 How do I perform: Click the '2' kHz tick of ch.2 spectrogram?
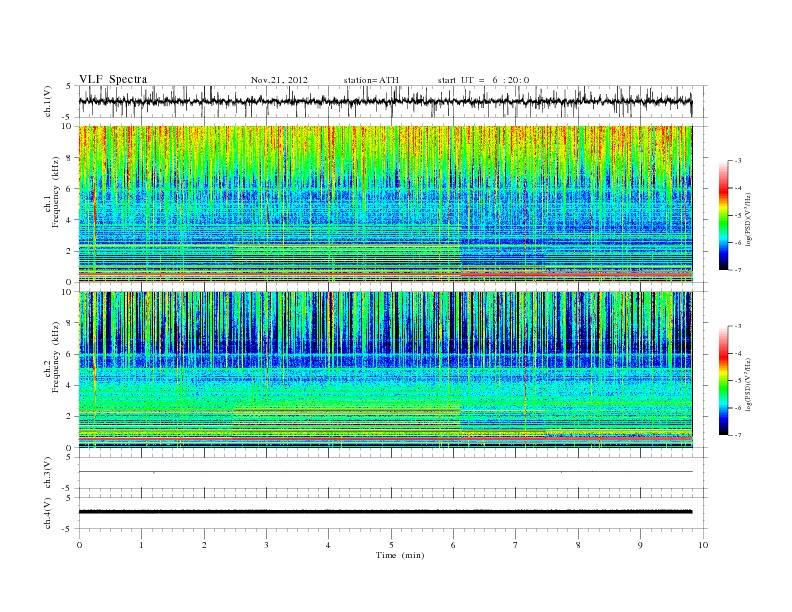tap(70, 417)
